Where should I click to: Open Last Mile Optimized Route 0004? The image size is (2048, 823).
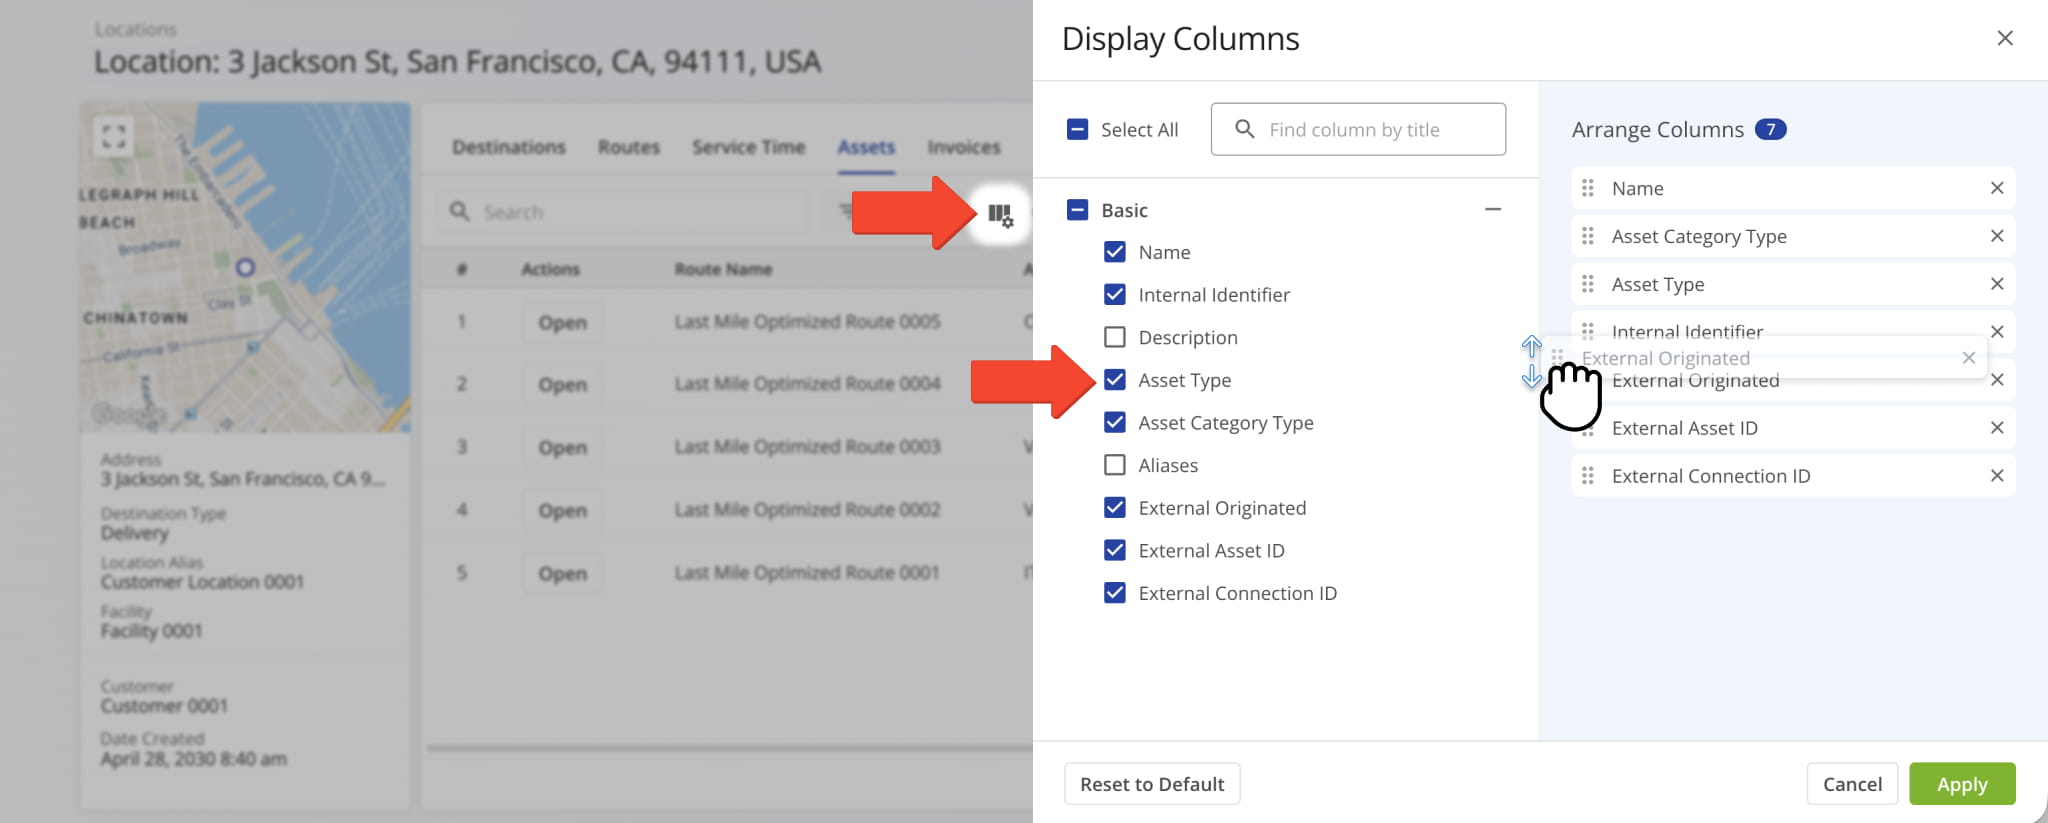pyautogui.click(x=562, y=384)
